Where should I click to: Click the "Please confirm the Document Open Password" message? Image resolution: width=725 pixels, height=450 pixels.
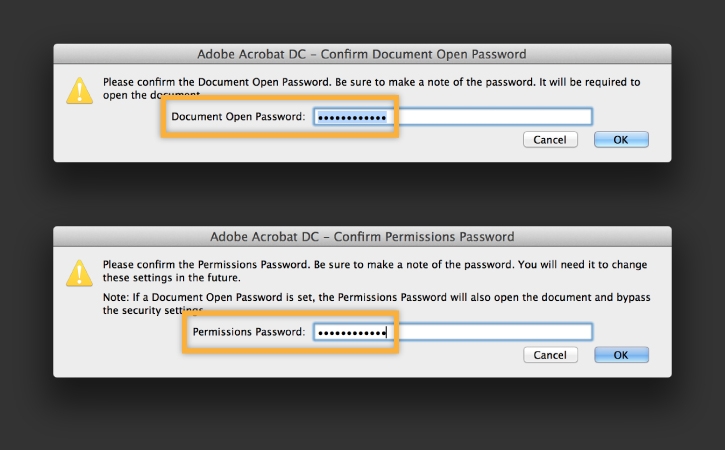[370, 82]
